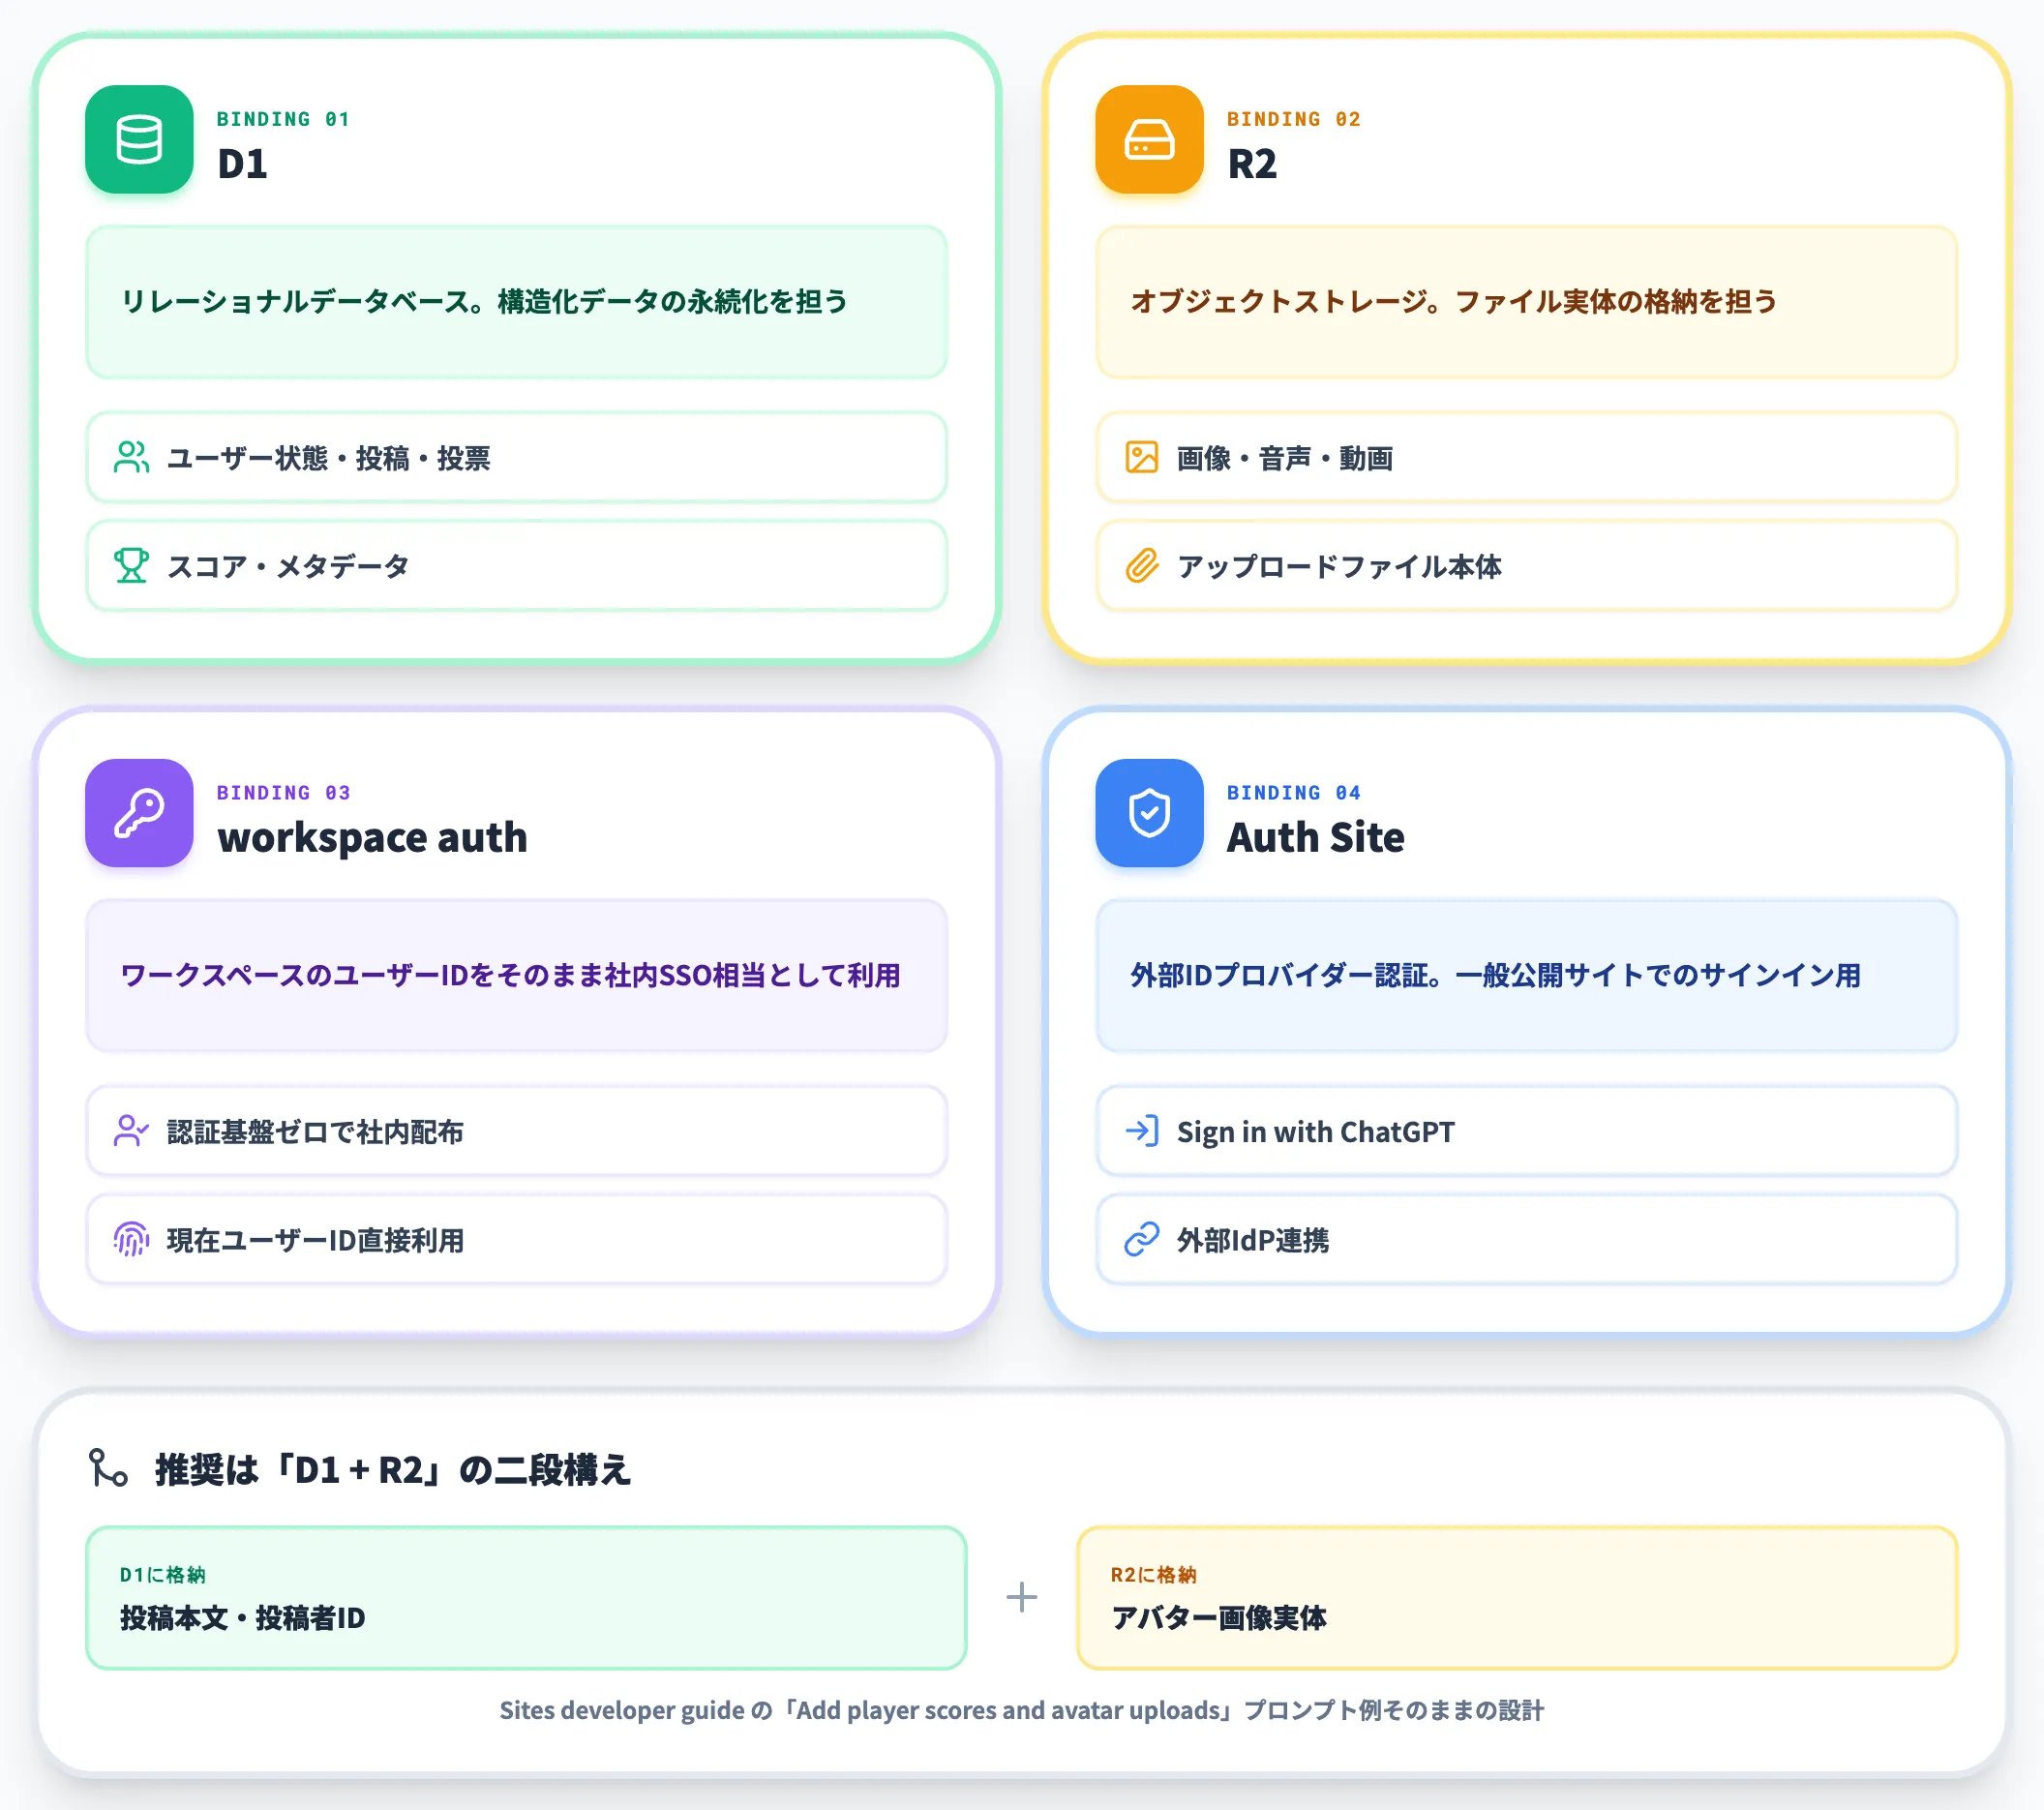Click the users icon beside ユーザー状態・投稿・投票
Viewport: 2044px width, 1810px height.
(131, 457)
